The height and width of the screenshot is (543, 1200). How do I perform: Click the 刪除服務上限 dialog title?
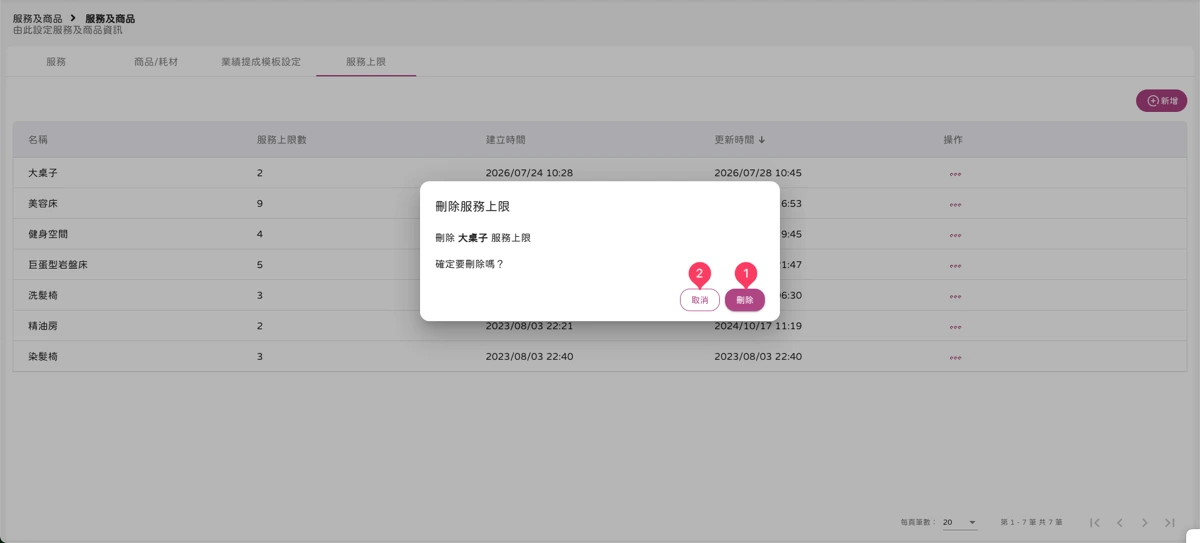point(473,206)
